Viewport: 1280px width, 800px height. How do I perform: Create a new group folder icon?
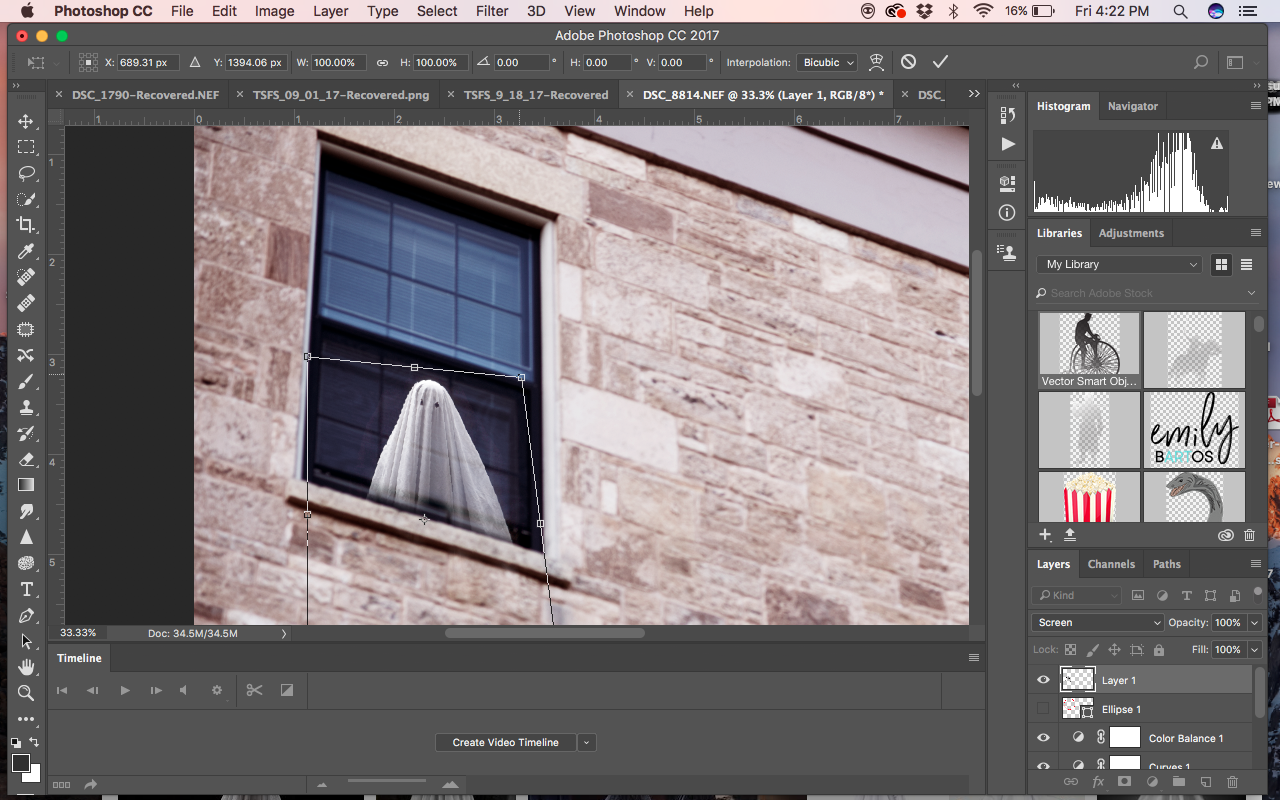point(1179,782)
